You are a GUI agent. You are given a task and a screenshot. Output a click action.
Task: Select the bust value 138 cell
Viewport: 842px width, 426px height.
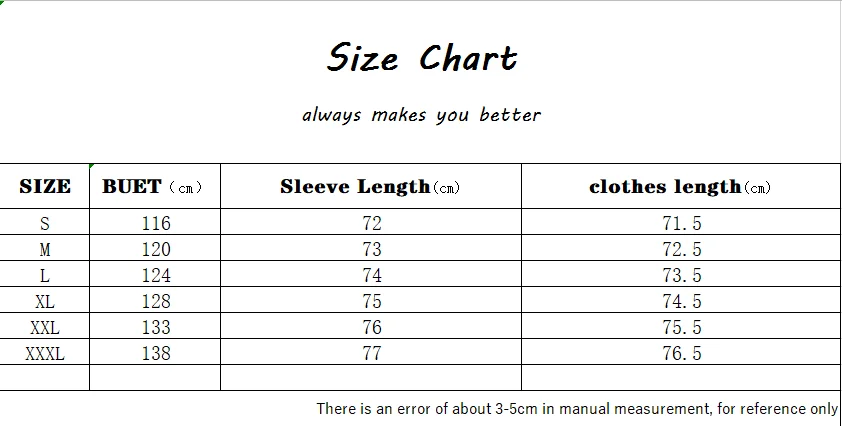point(156,353)
